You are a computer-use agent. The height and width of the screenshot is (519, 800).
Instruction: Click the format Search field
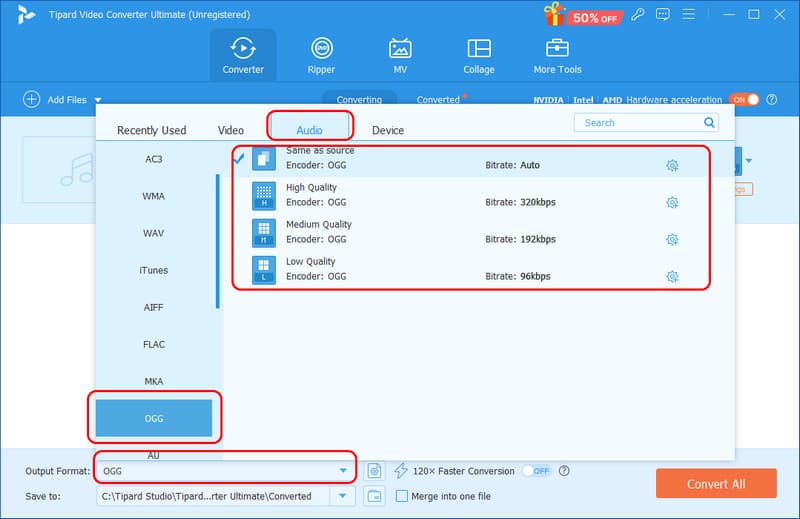click(x=646, y=122)
